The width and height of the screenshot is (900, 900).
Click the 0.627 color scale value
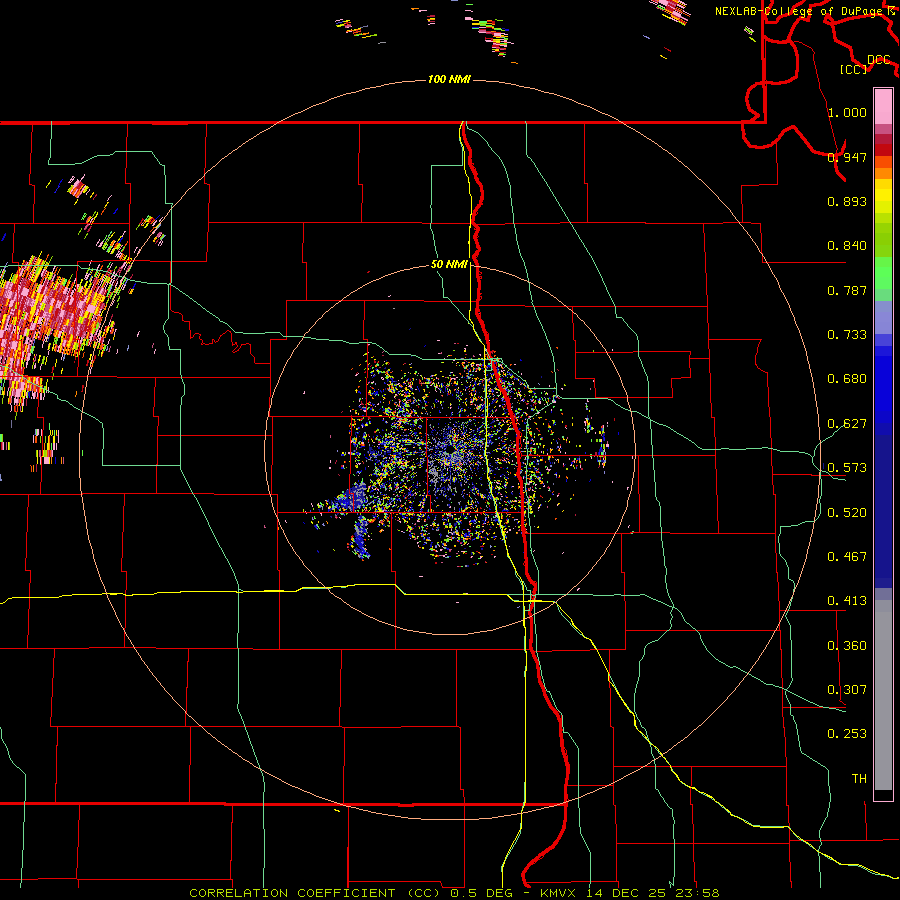847,424
